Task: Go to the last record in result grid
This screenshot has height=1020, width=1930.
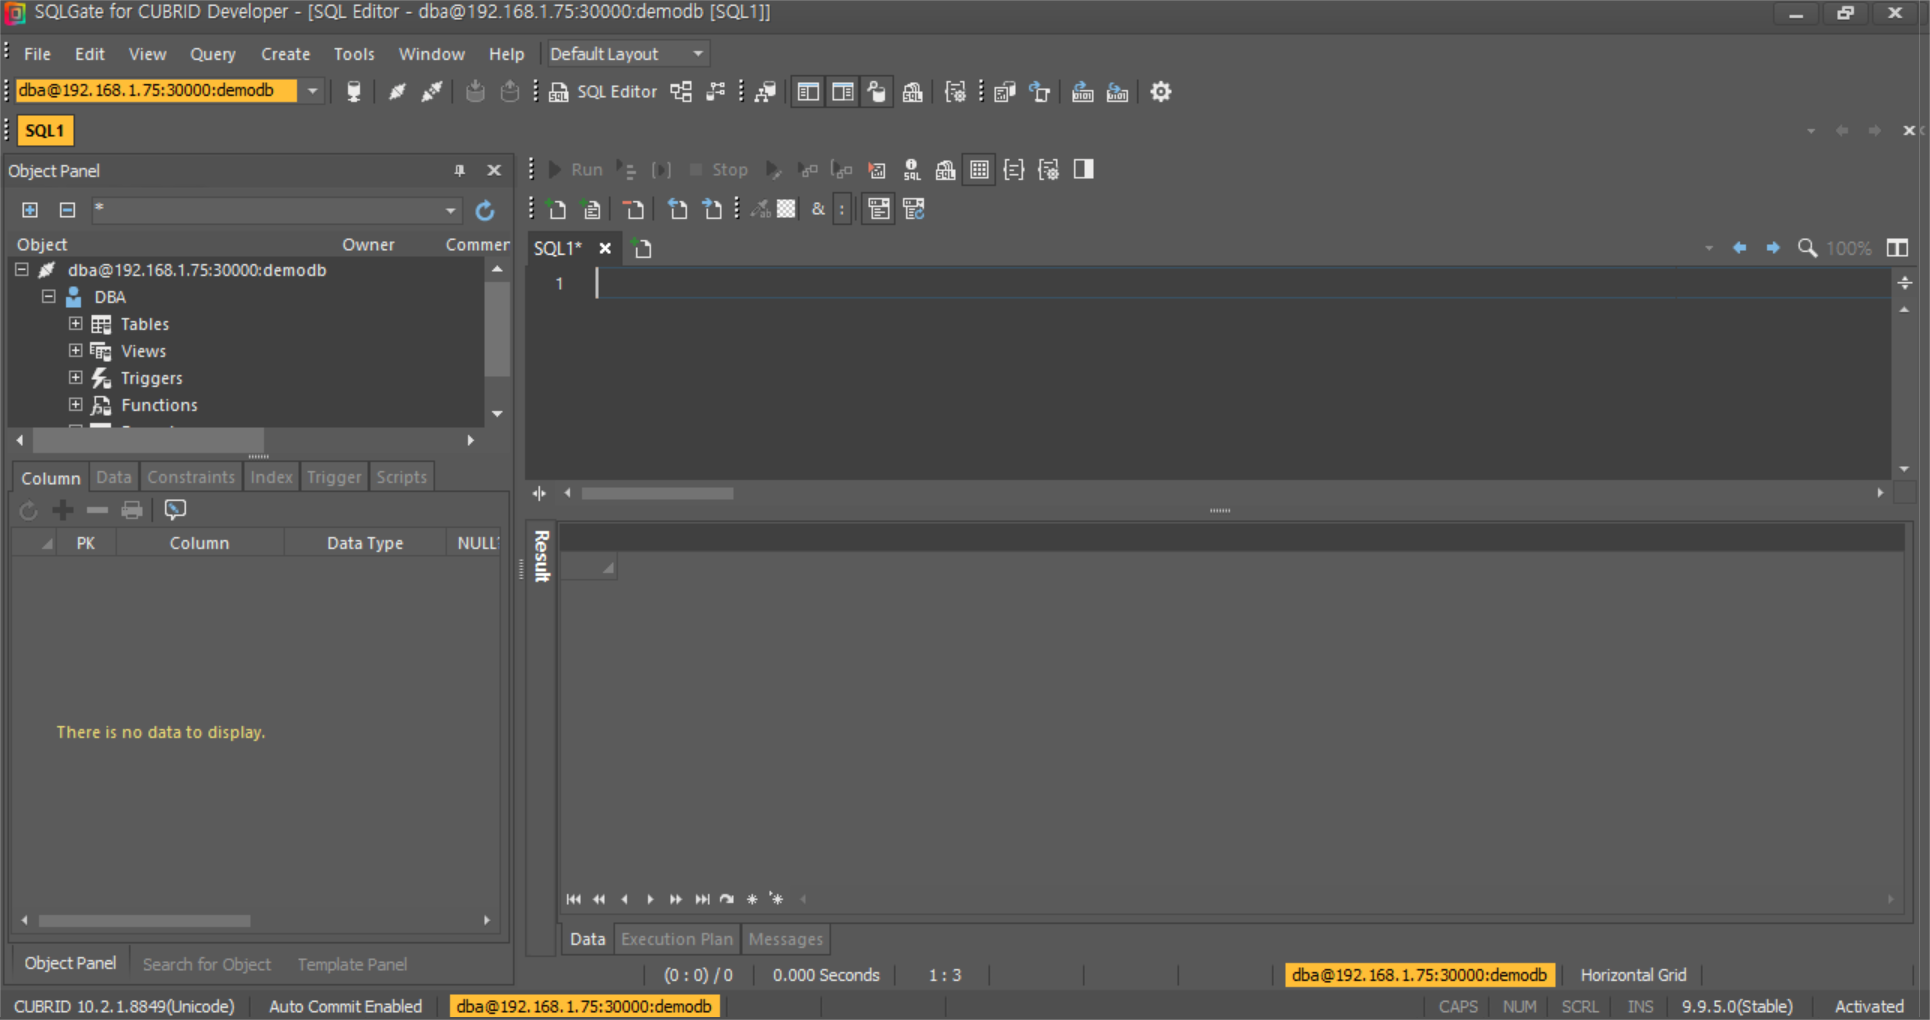Action: pos(702,899)
